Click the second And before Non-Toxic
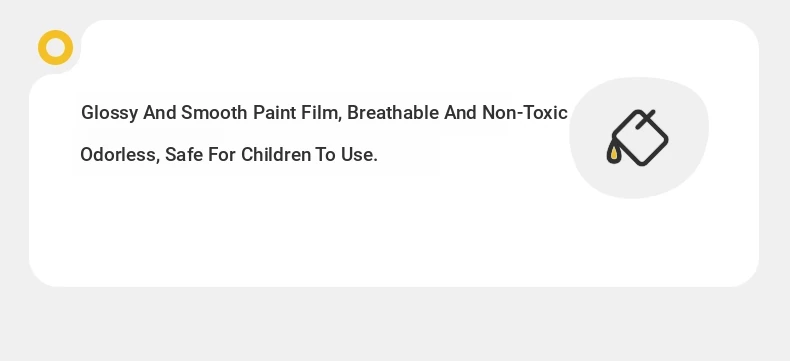This screenshot has height=361, width=790. [x=460, y=113]
